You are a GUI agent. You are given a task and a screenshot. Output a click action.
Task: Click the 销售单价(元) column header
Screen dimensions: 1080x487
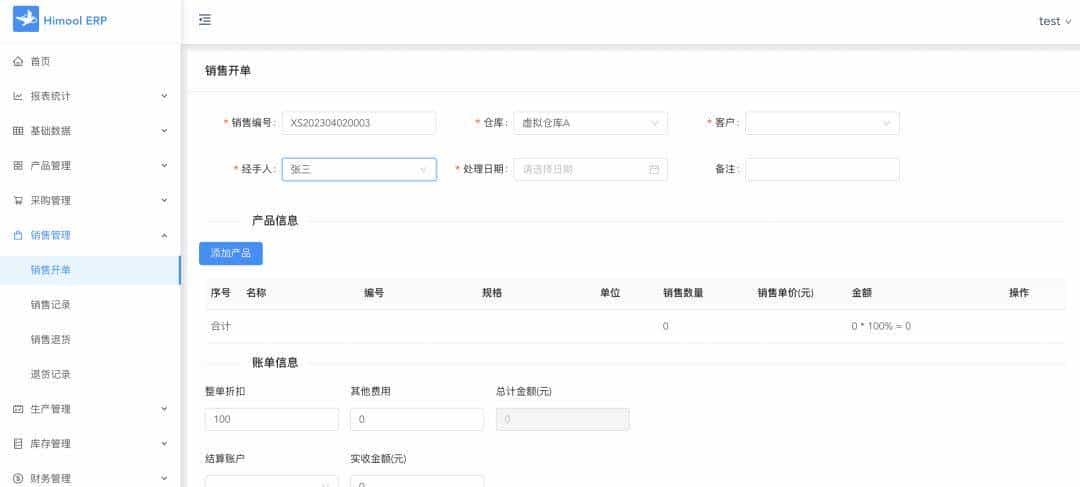tap(786, 293)
